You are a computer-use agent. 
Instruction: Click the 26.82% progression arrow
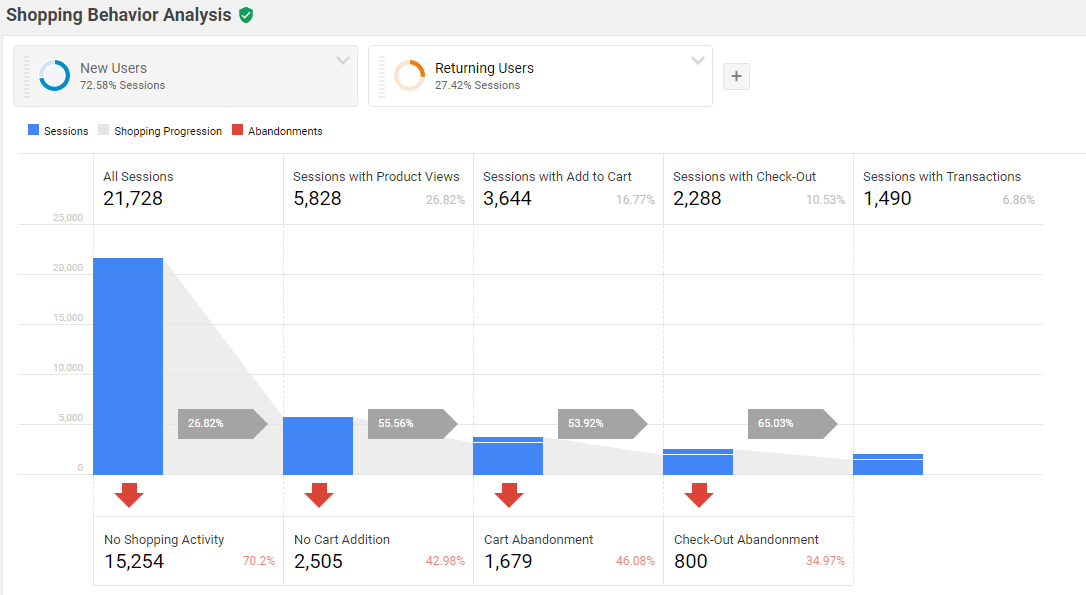220,424
